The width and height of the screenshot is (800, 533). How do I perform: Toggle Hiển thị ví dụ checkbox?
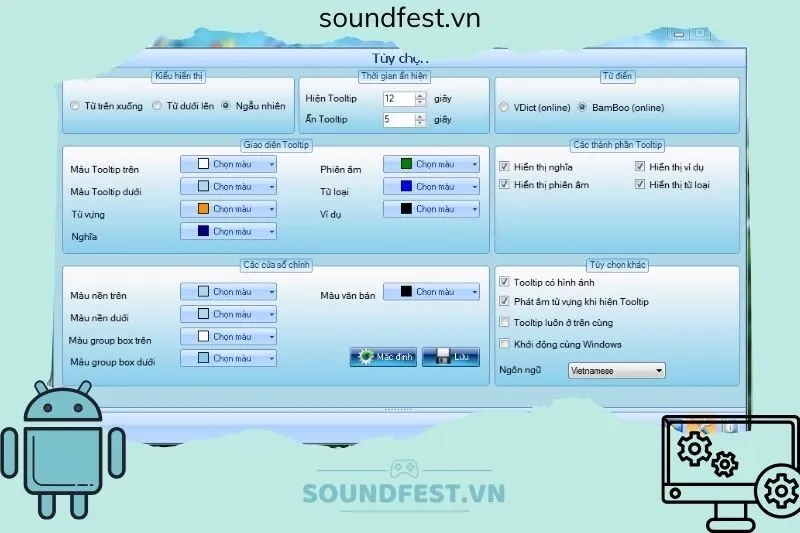641,167
